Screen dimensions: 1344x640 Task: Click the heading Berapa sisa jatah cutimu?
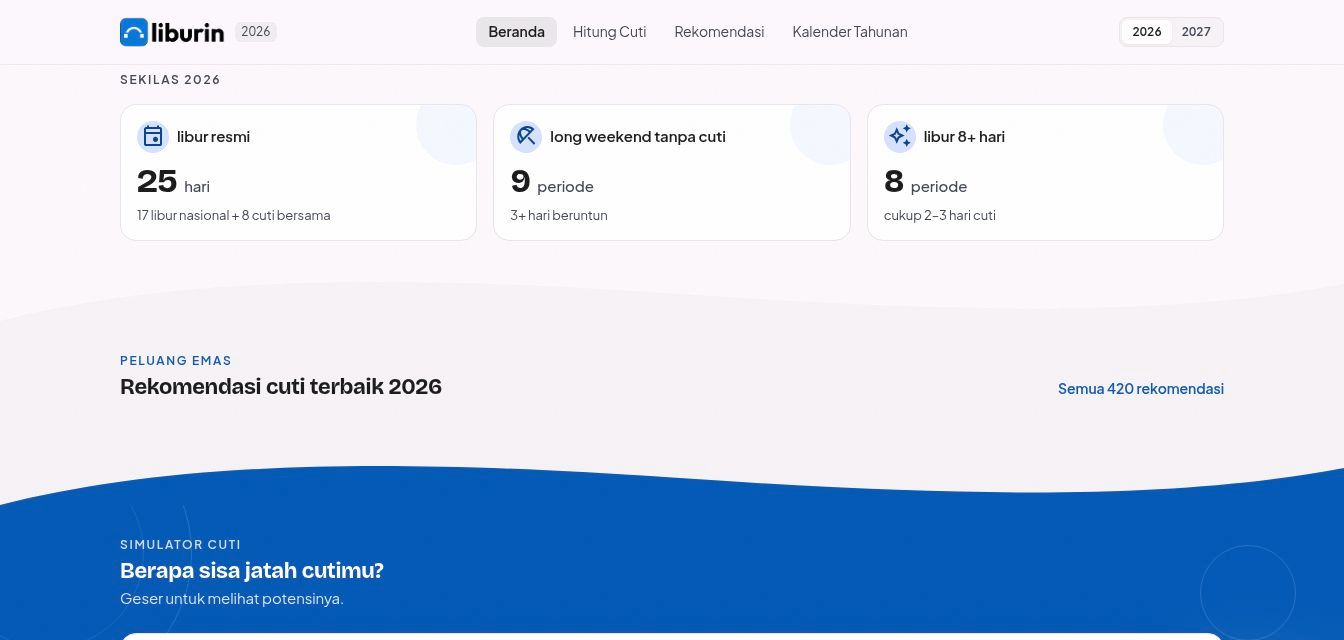click(252, 571)
